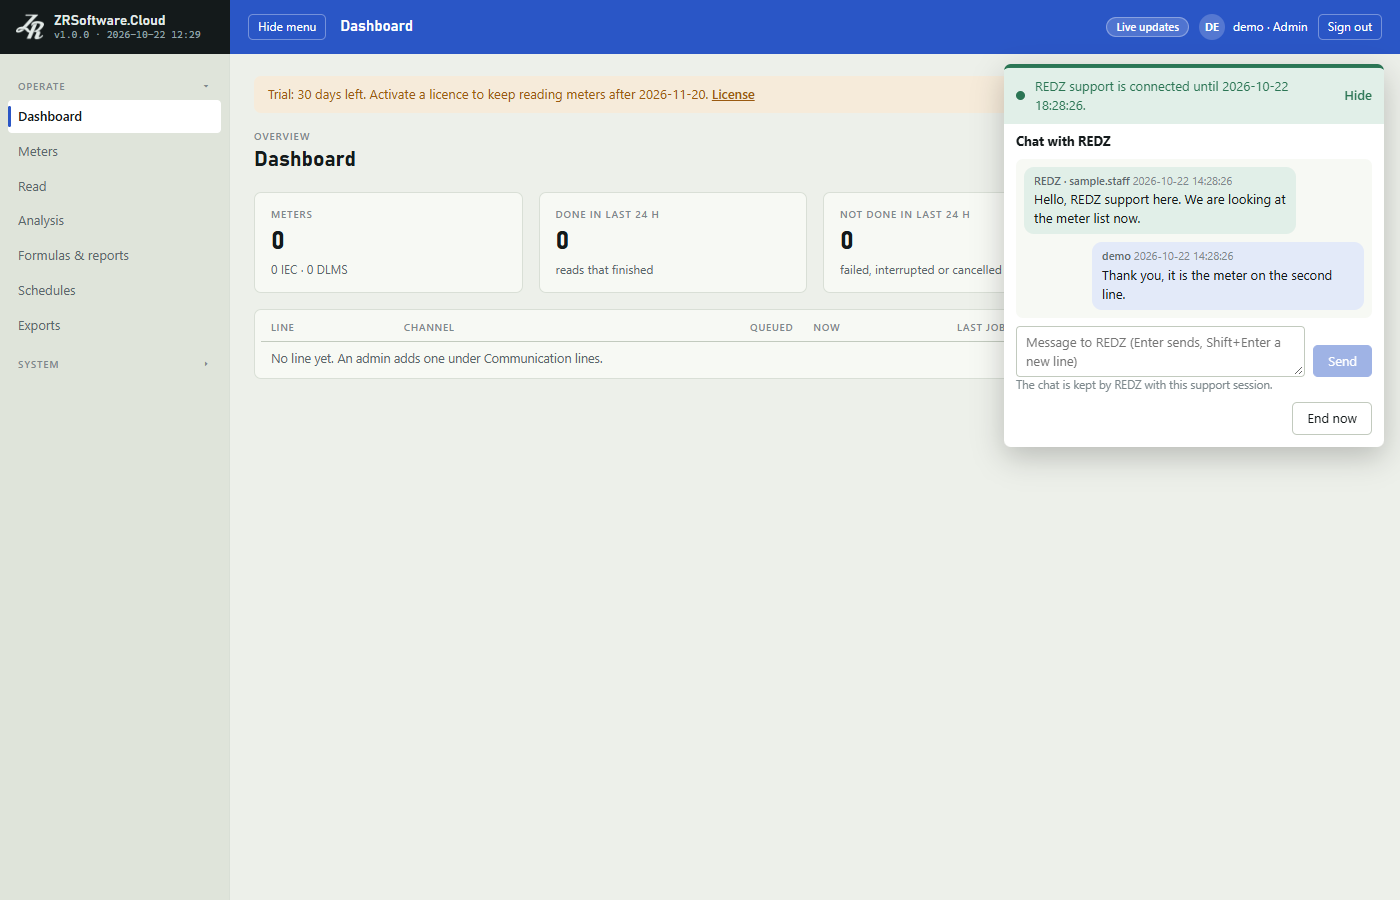
Task: Expand the SYSTEM sidebar section
Action: coord(114,365)
